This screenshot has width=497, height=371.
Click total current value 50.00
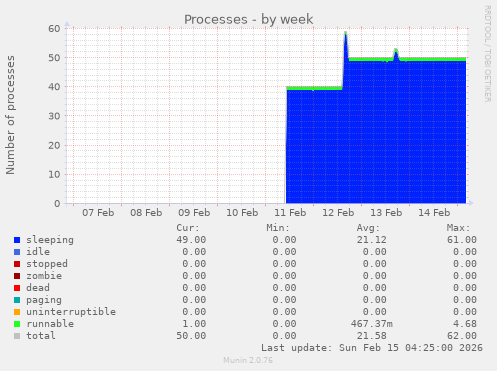[x=191, y=336]
